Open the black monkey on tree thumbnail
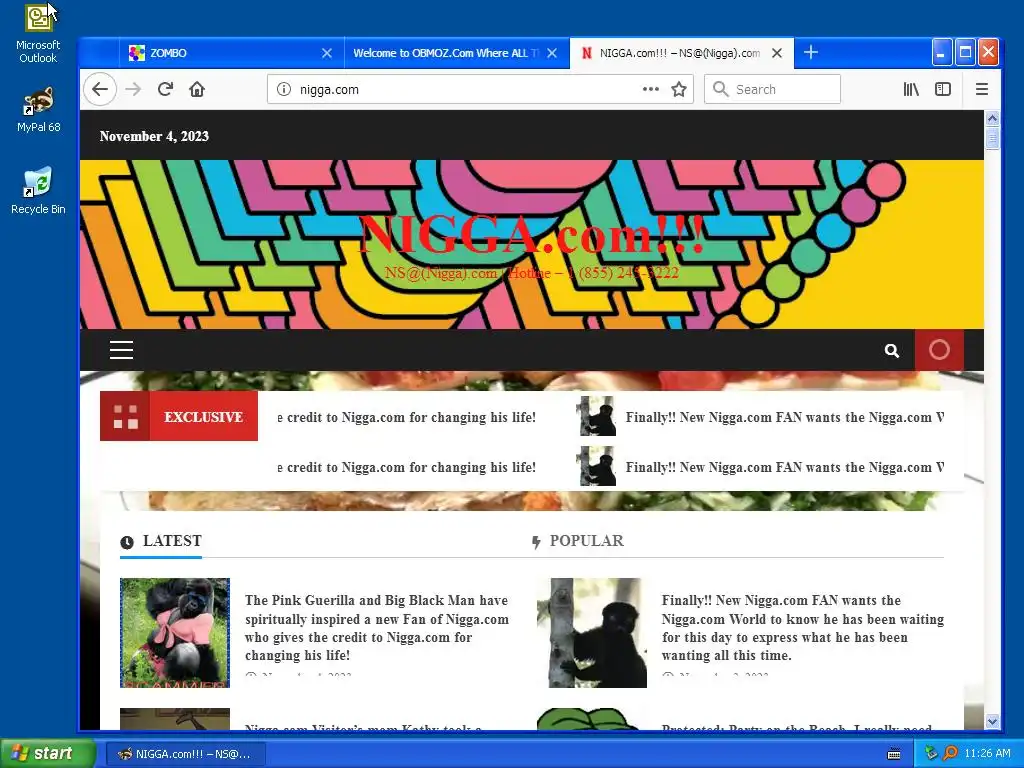Screen dimensions: 1024x768 pyautogui.click(x=592, y=632)
